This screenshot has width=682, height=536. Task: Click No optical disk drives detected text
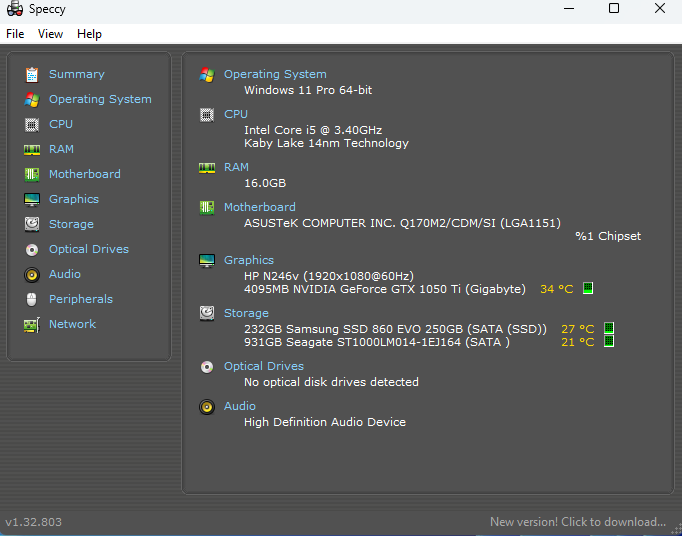(331, 382)
